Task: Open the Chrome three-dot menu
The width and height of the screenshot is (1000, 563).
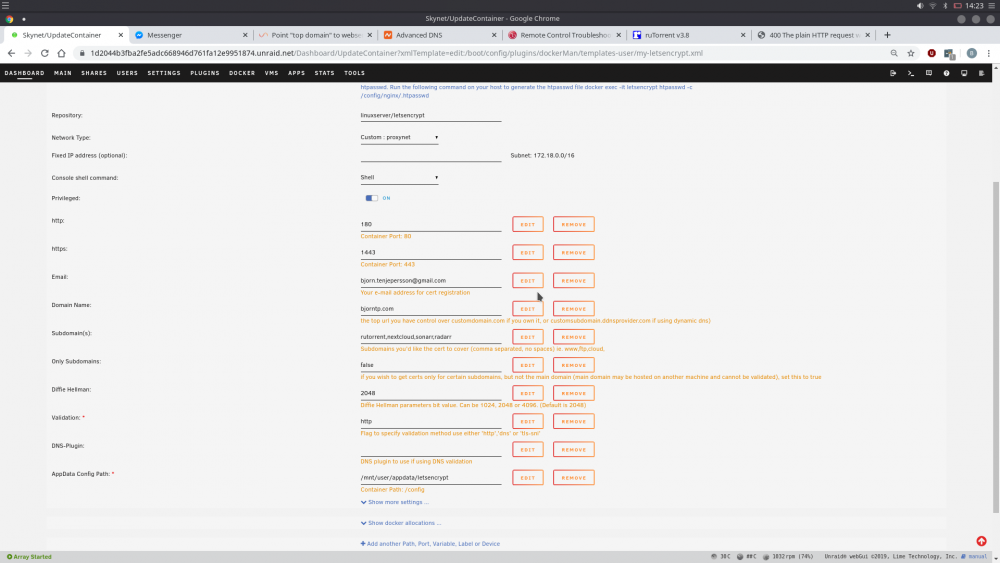Action: (x=989, y=54)
